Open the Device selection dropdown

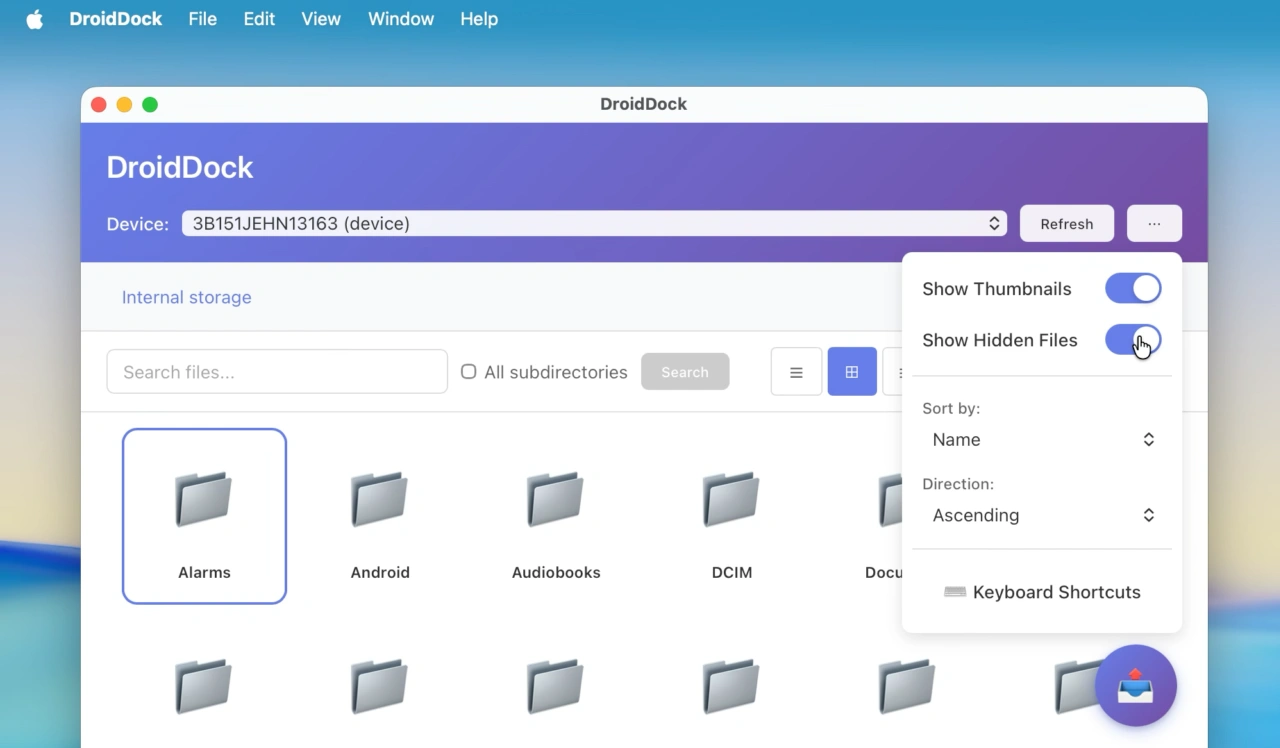click(594, 224)
